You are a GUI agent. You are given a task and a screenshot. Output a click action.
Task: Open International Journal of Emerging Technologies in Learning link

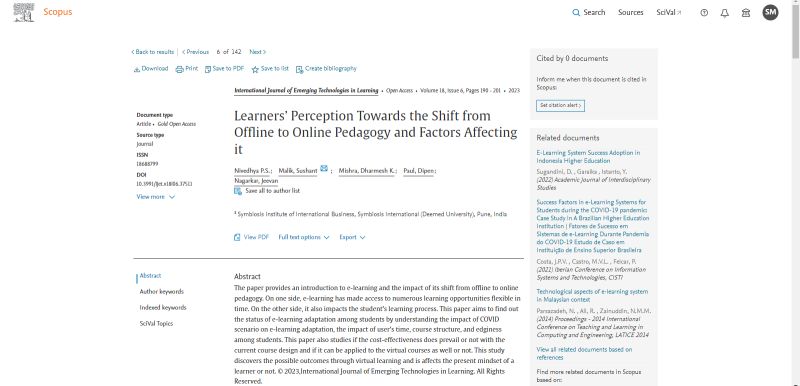[306, 91]
